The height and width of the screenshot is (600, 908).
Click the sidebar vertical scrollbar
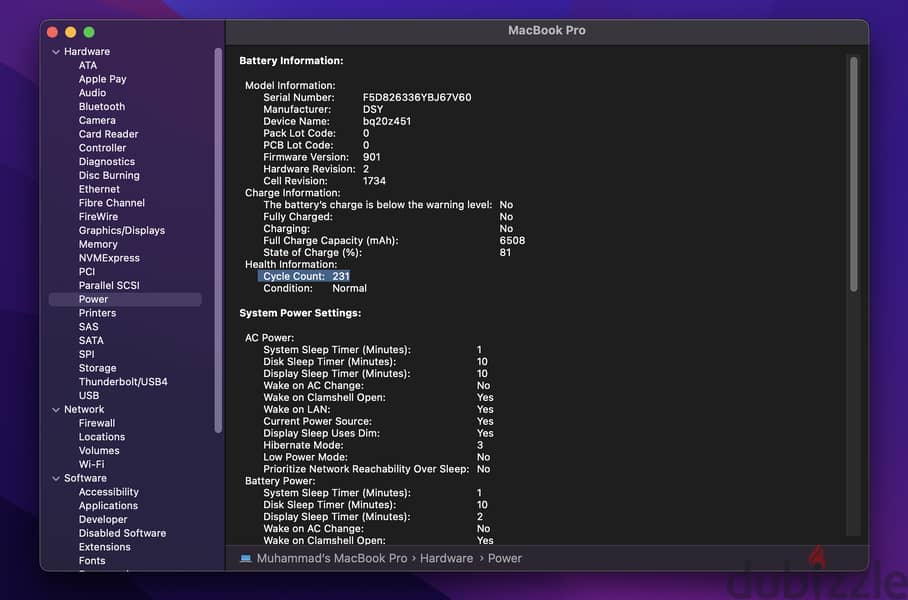(218, 240)
